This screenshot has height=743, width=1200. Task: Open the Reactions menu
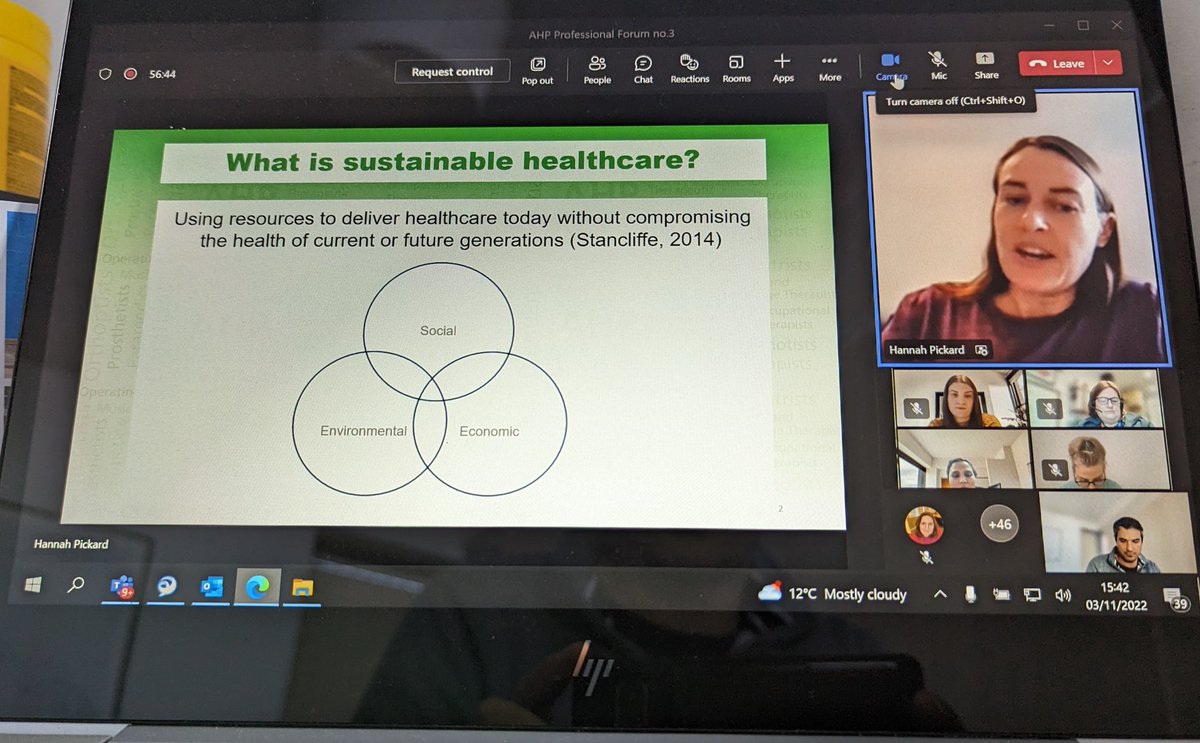pyautogui.click(x=689, y=69)
